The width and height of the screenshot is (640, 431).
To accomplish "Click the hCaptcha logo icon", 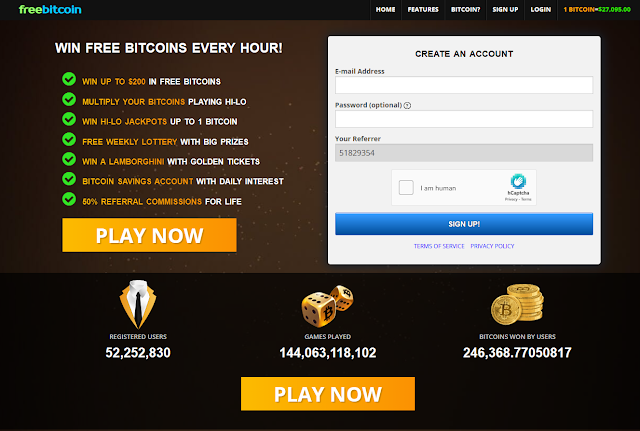I will 518,181.
